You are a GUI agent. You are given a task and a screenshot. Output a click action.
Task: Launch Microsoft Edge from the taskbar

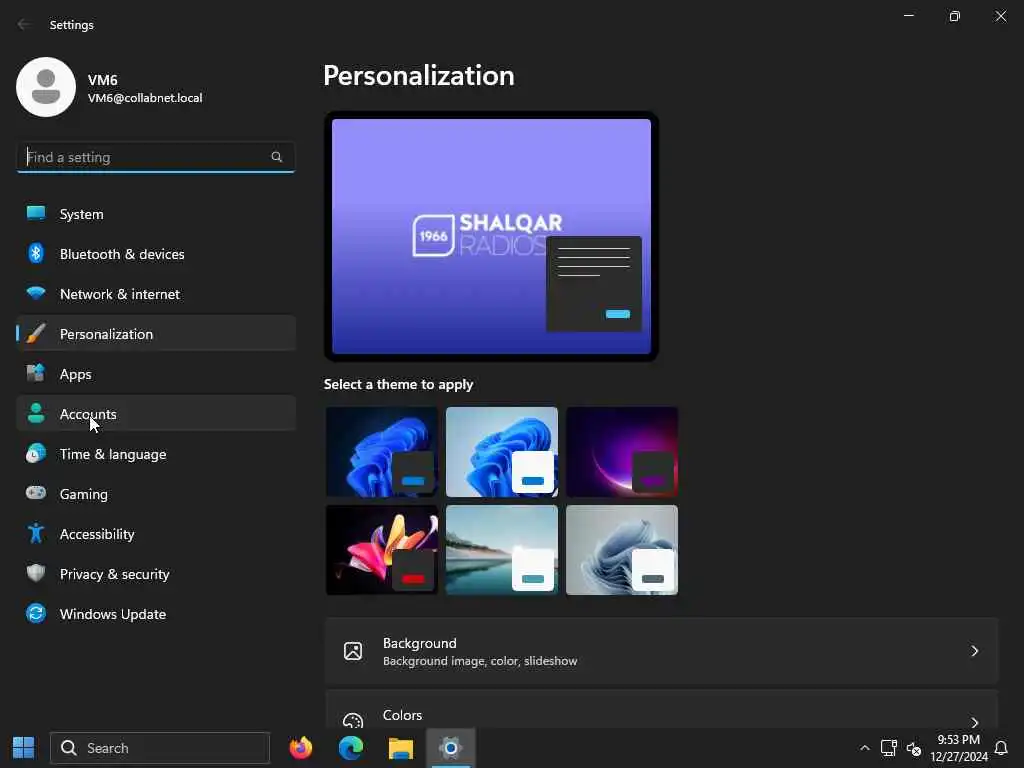point(351,748)
